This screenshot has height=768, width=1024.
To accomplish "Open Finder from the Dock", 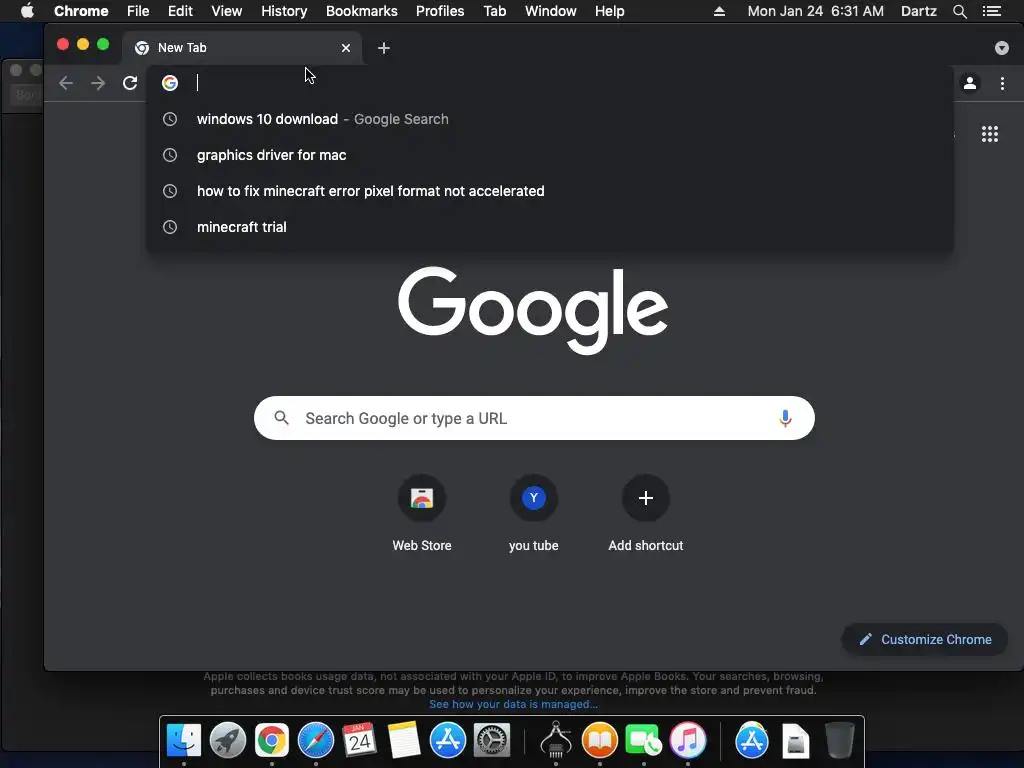I will 184,740.
